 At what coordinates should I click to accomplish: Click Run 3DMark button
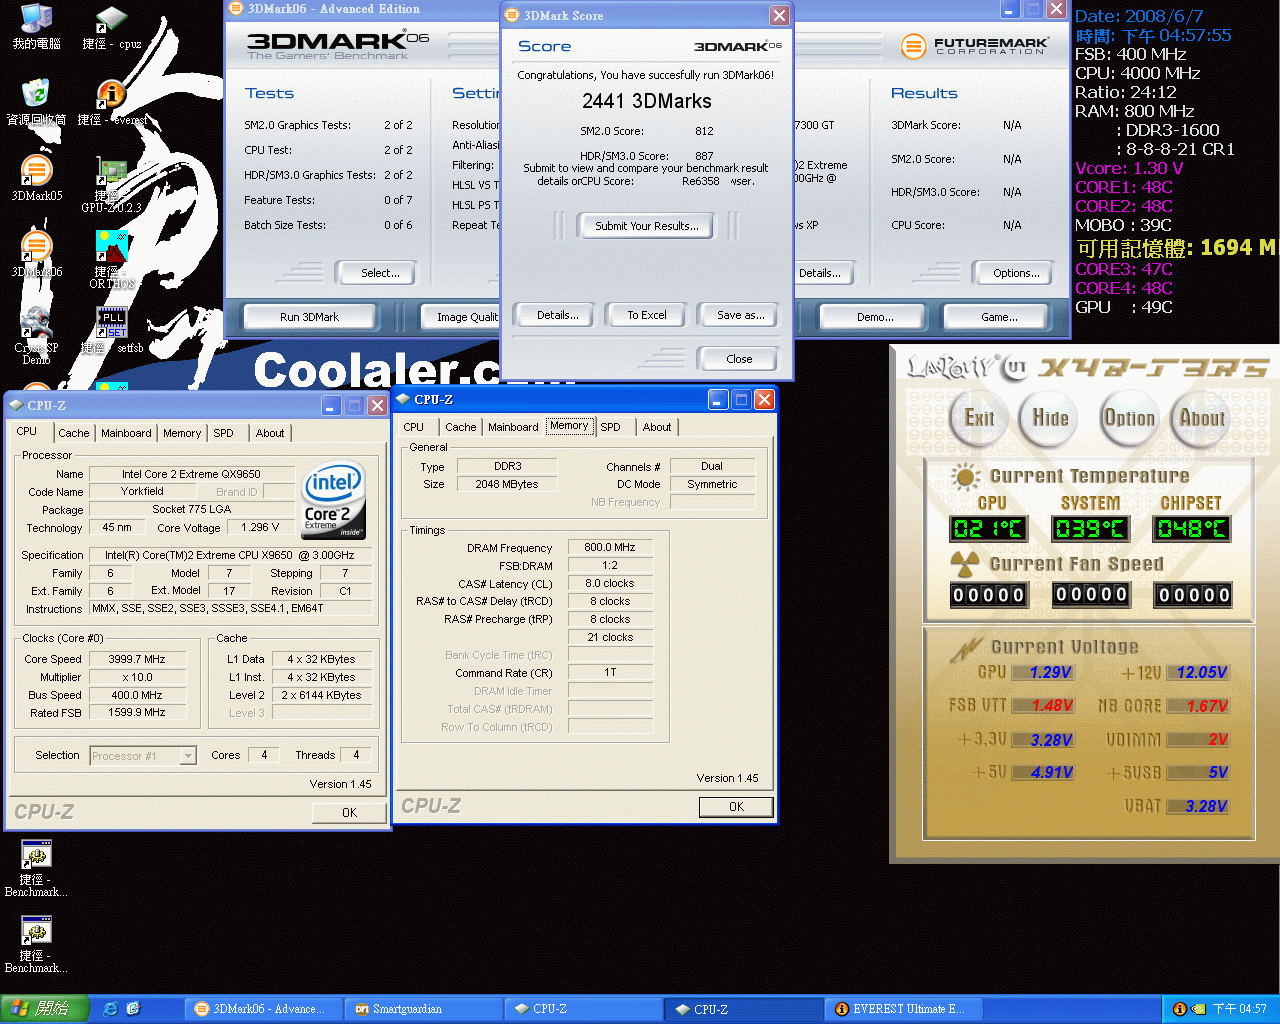[309, 317]
